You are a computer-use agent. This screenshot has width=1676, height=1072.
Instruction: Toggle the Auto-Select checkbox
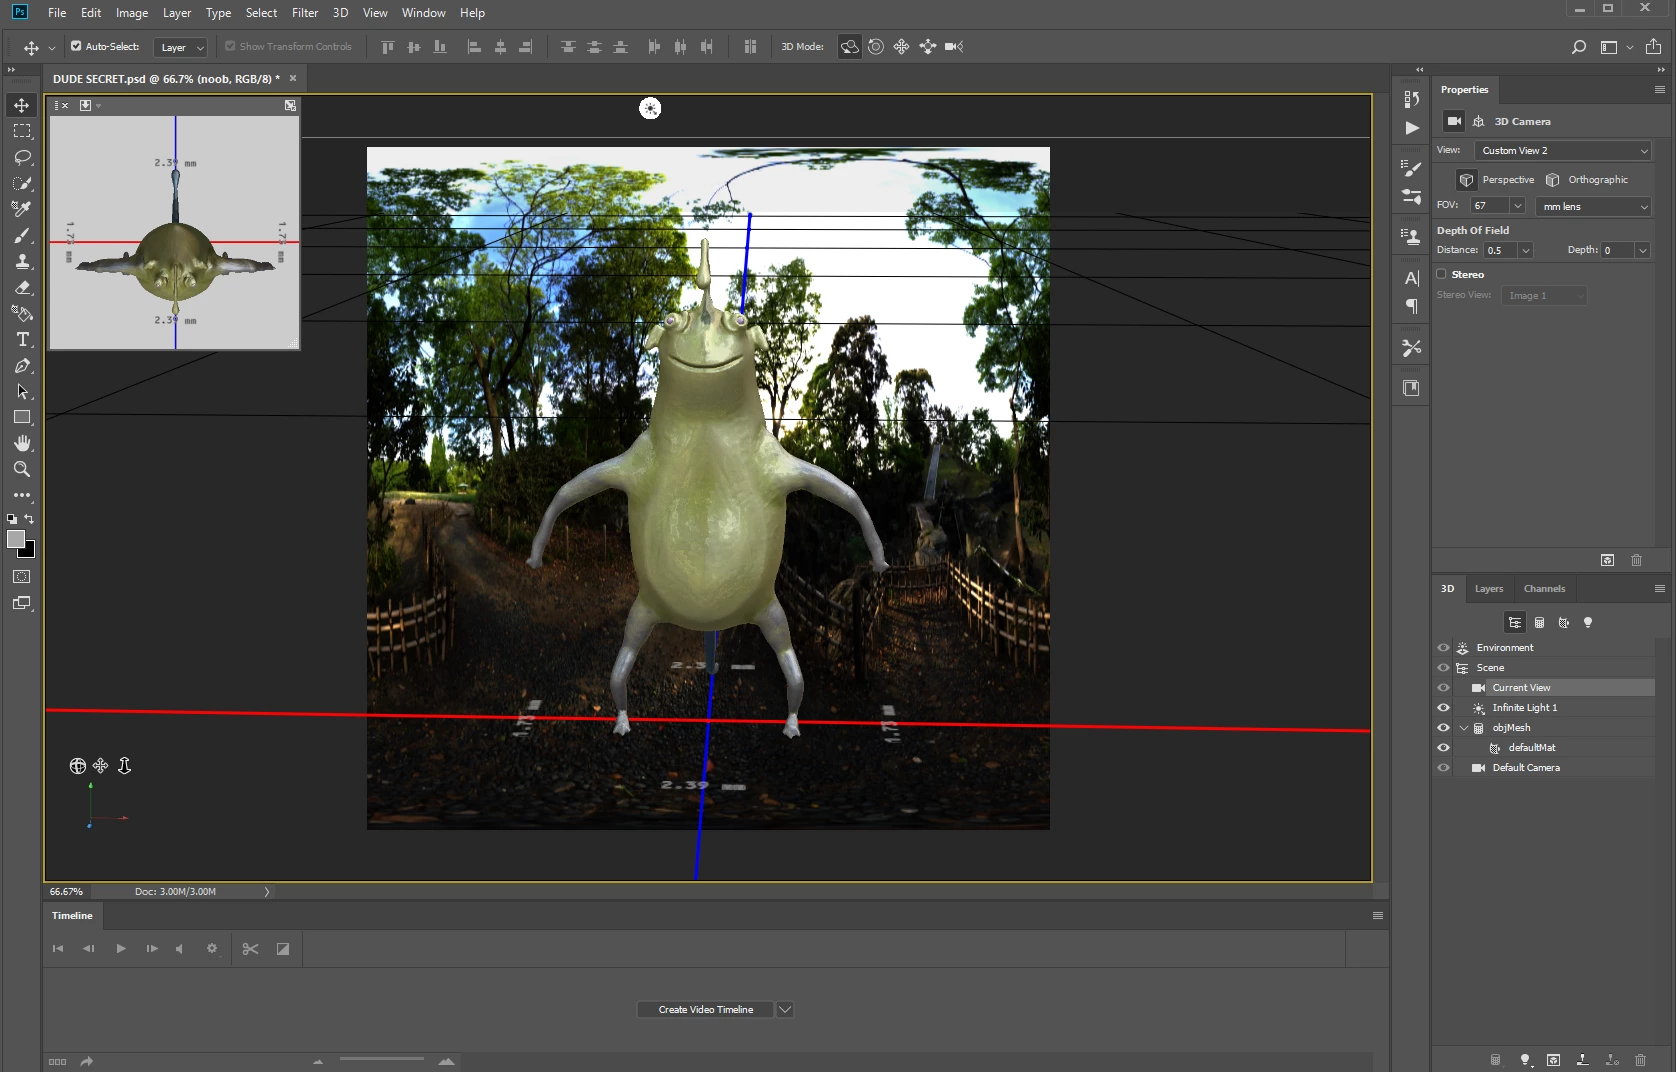[76, 46]
